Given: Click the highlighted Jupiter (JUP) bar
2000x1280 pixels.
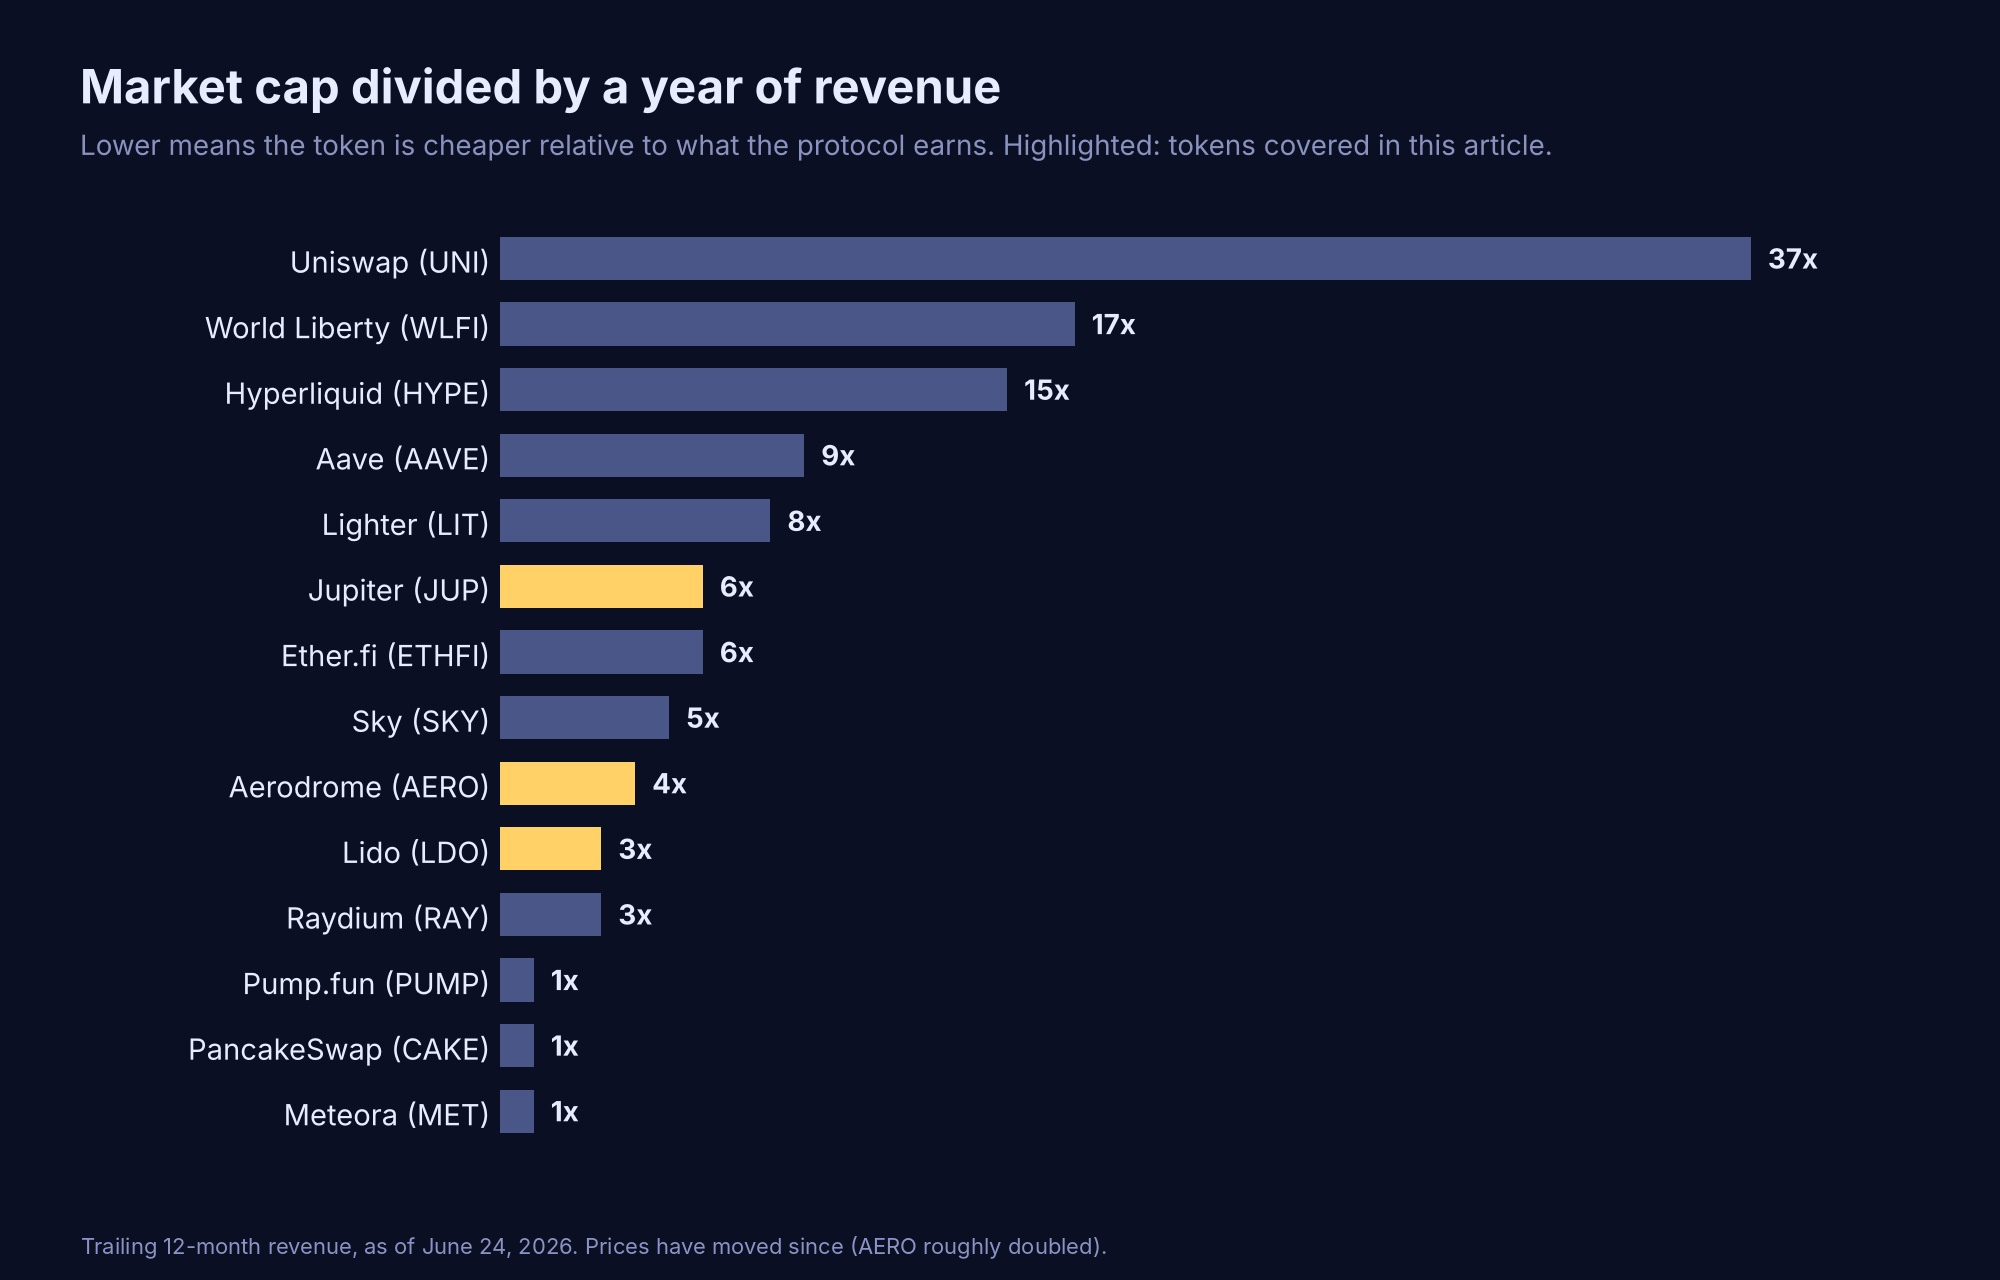Looking at the screenshot, I should coord(601,586).
